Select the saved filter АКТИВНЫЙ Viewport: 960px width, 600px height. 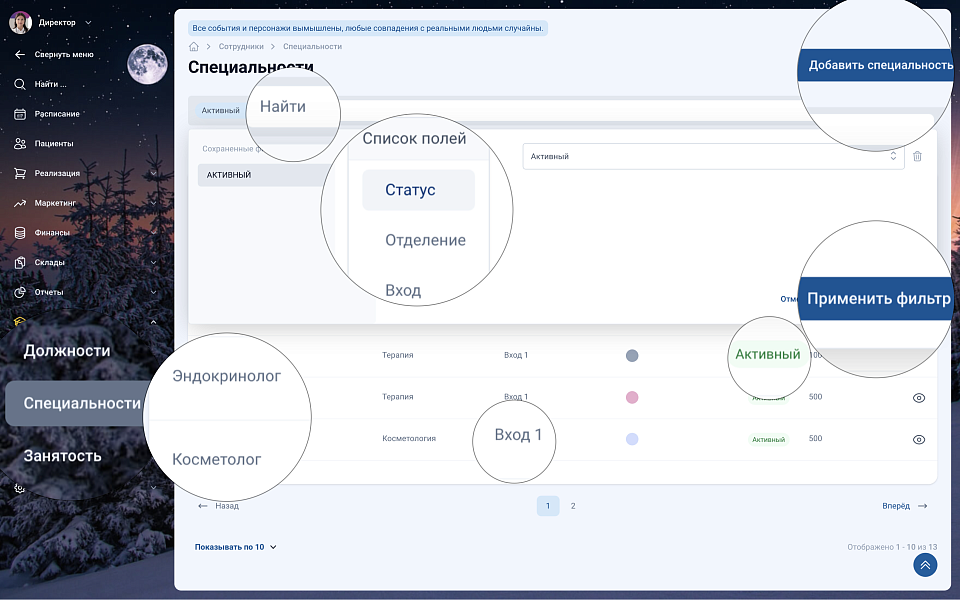(260, 175)
